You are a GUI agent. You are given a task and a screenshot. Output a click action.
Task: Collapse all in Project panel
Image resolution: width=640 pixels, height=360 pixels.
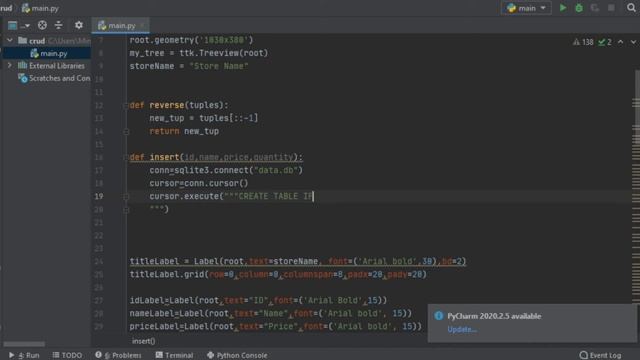[58, 25]
